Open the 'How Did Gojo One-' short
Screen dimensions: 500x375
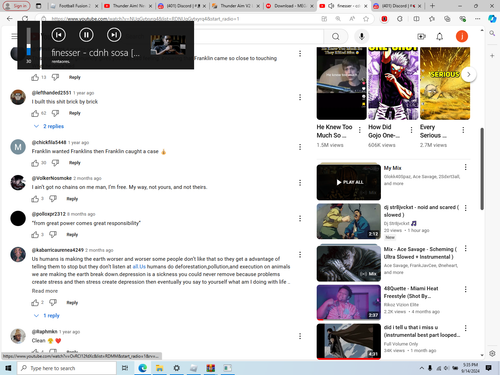[393, 83]
